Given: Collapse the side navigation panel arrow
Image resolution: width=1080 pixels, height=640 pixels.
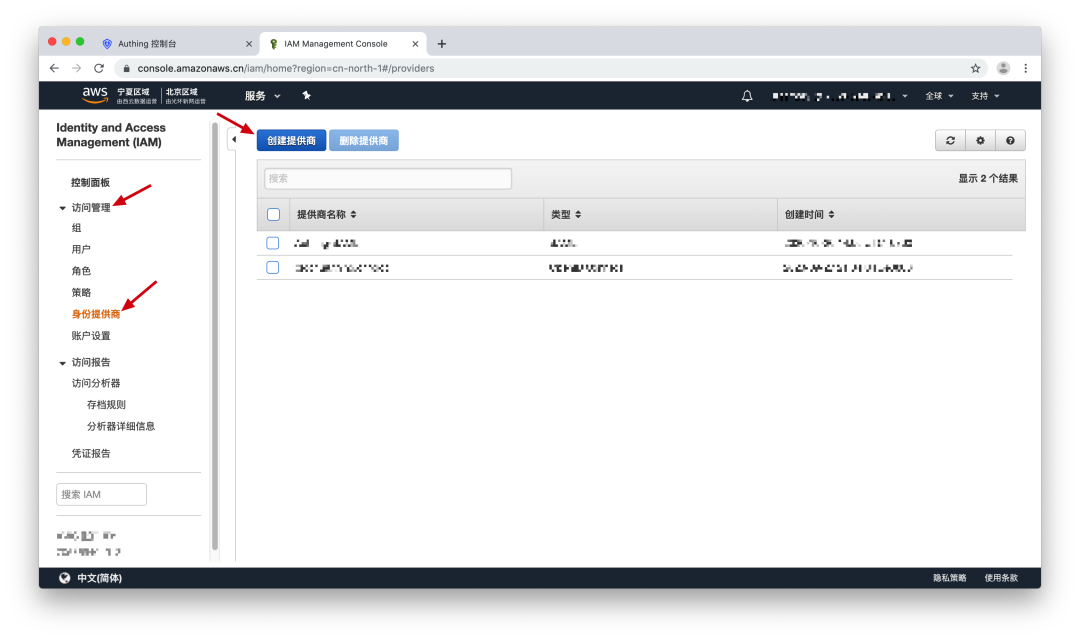Looking at the screenshot, I should 233,140.
